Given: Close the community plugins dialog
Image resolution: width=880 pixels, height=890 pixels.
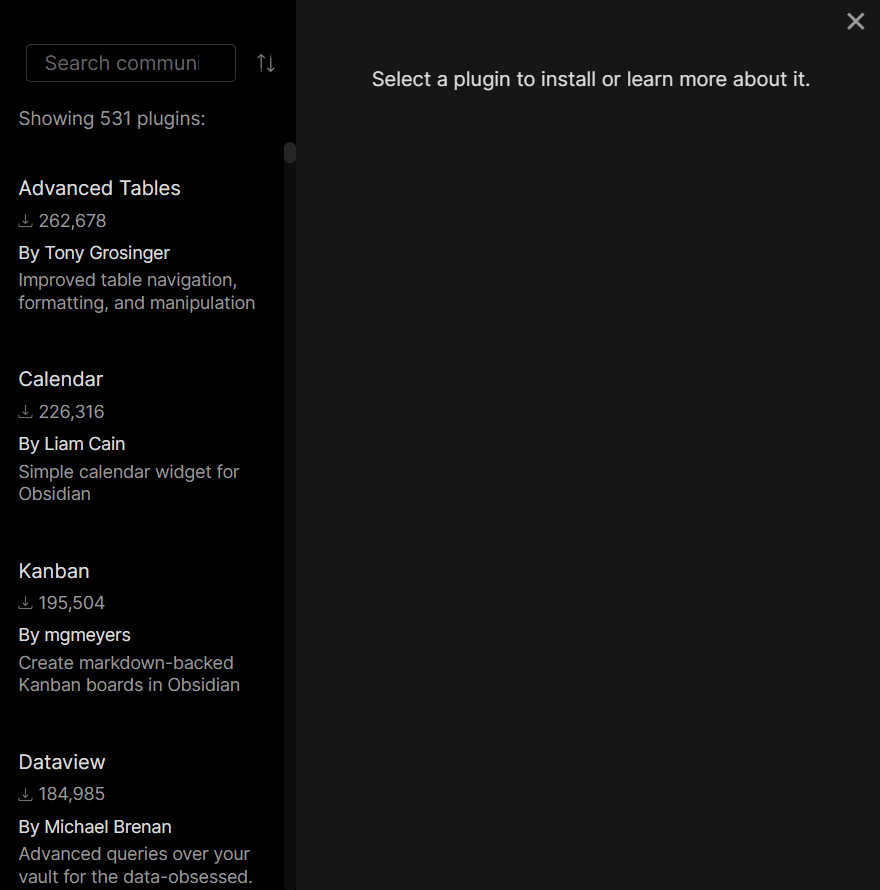Looking at the screenshot, I should point(855,21).
